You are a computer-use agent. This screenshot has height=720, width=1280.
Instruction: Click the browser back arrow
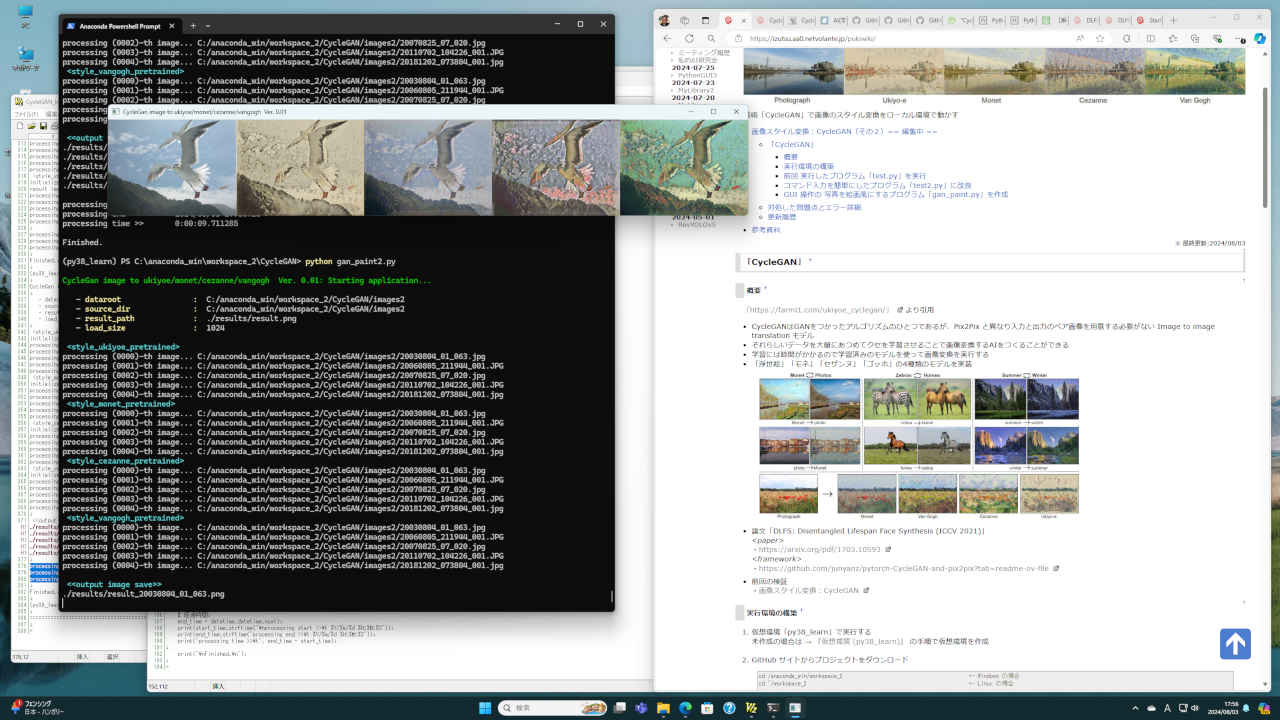click(x=667, y=39)
